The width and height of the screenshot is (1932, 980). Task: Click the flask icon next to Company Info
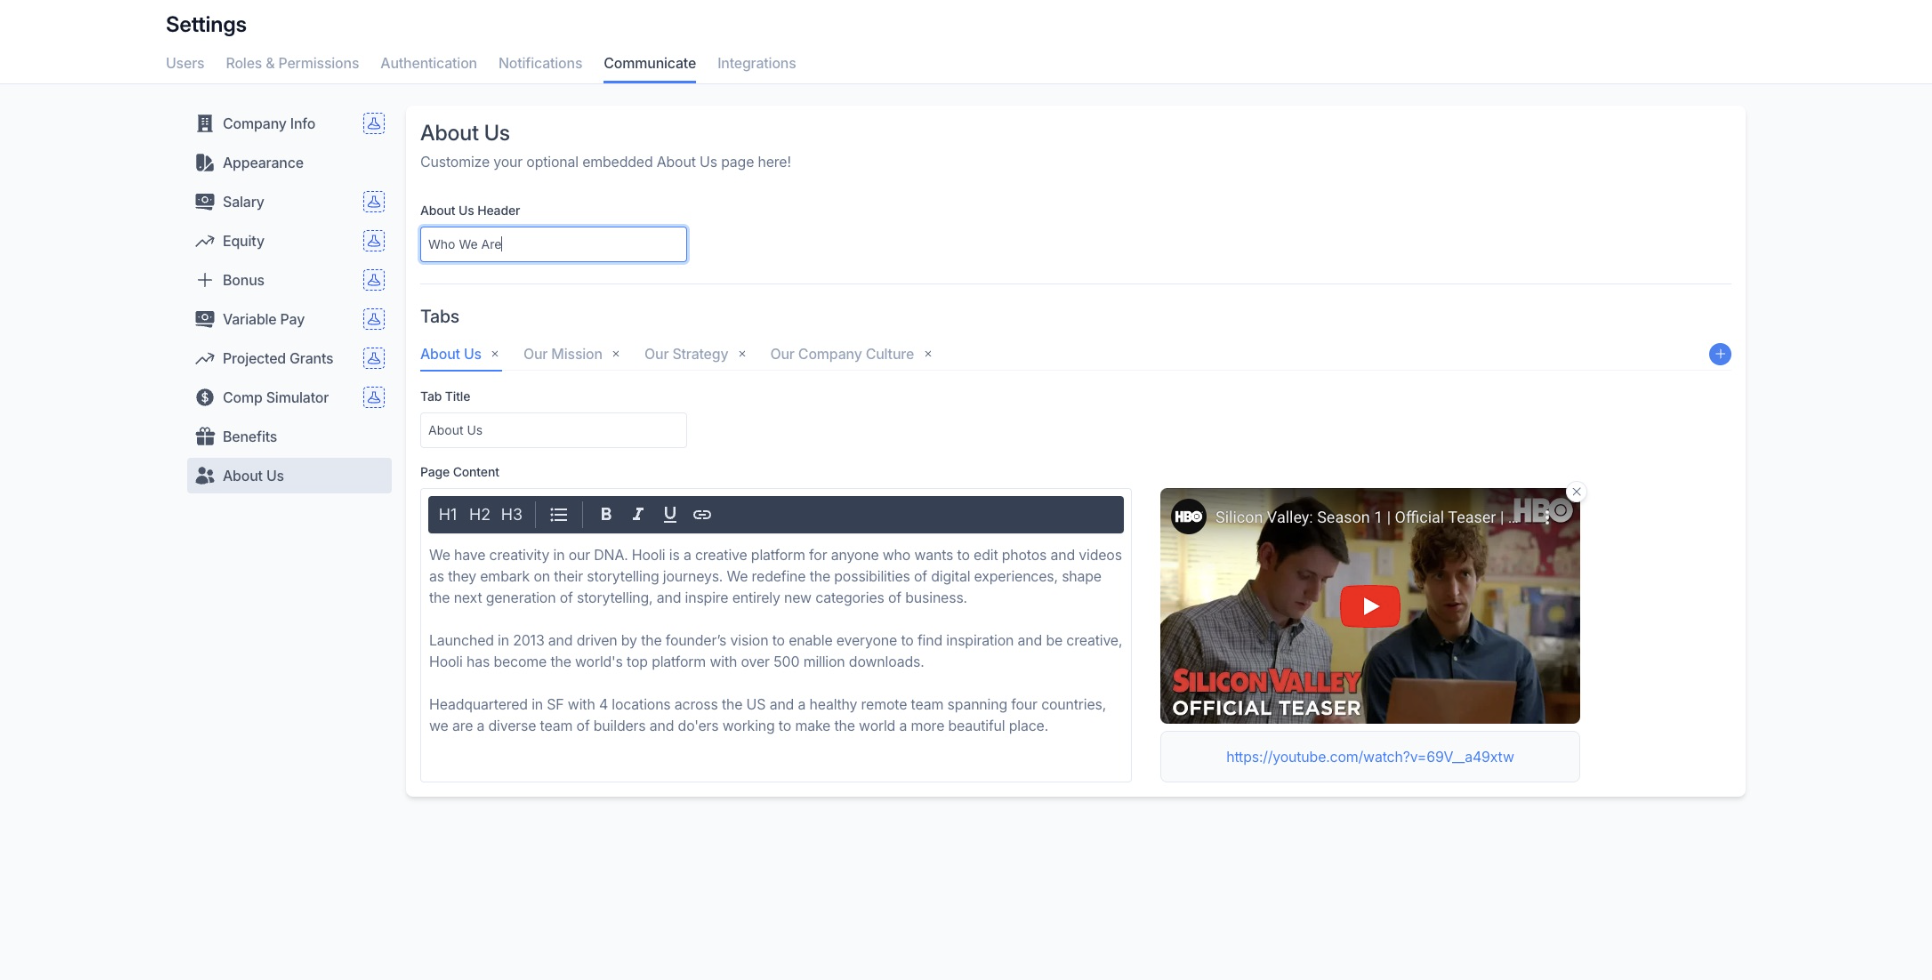coord(373,123)
